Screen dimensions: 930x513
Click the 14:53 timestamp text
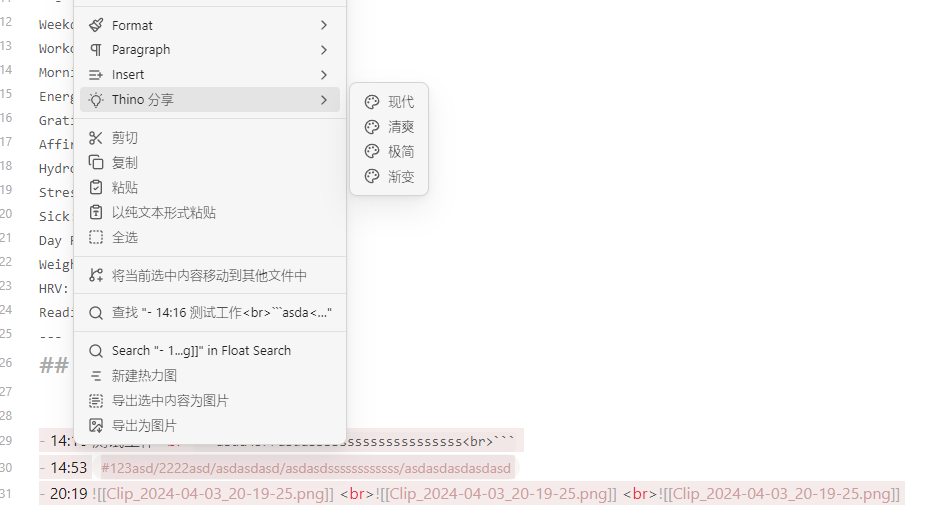pos(69,468)
